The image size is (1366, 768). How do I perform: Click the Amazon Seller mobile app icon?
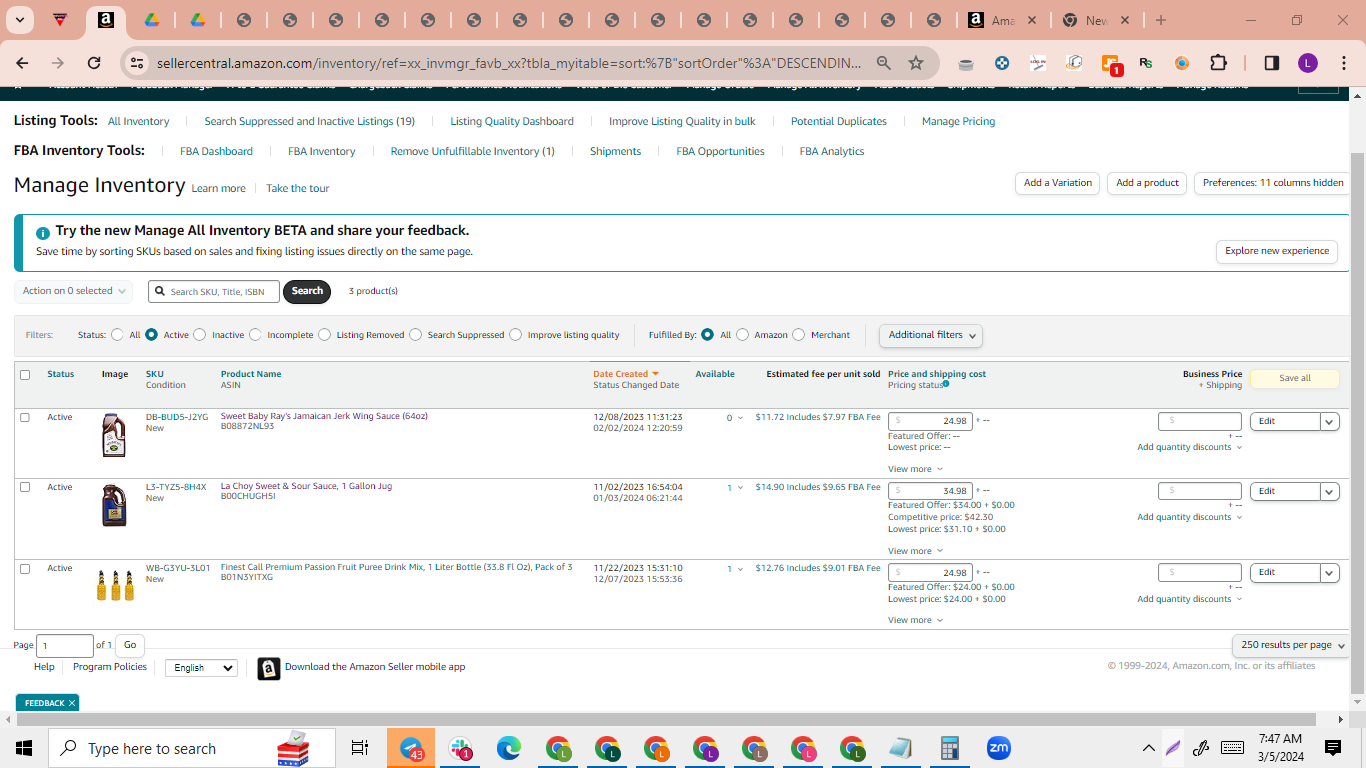pos(268,668)
